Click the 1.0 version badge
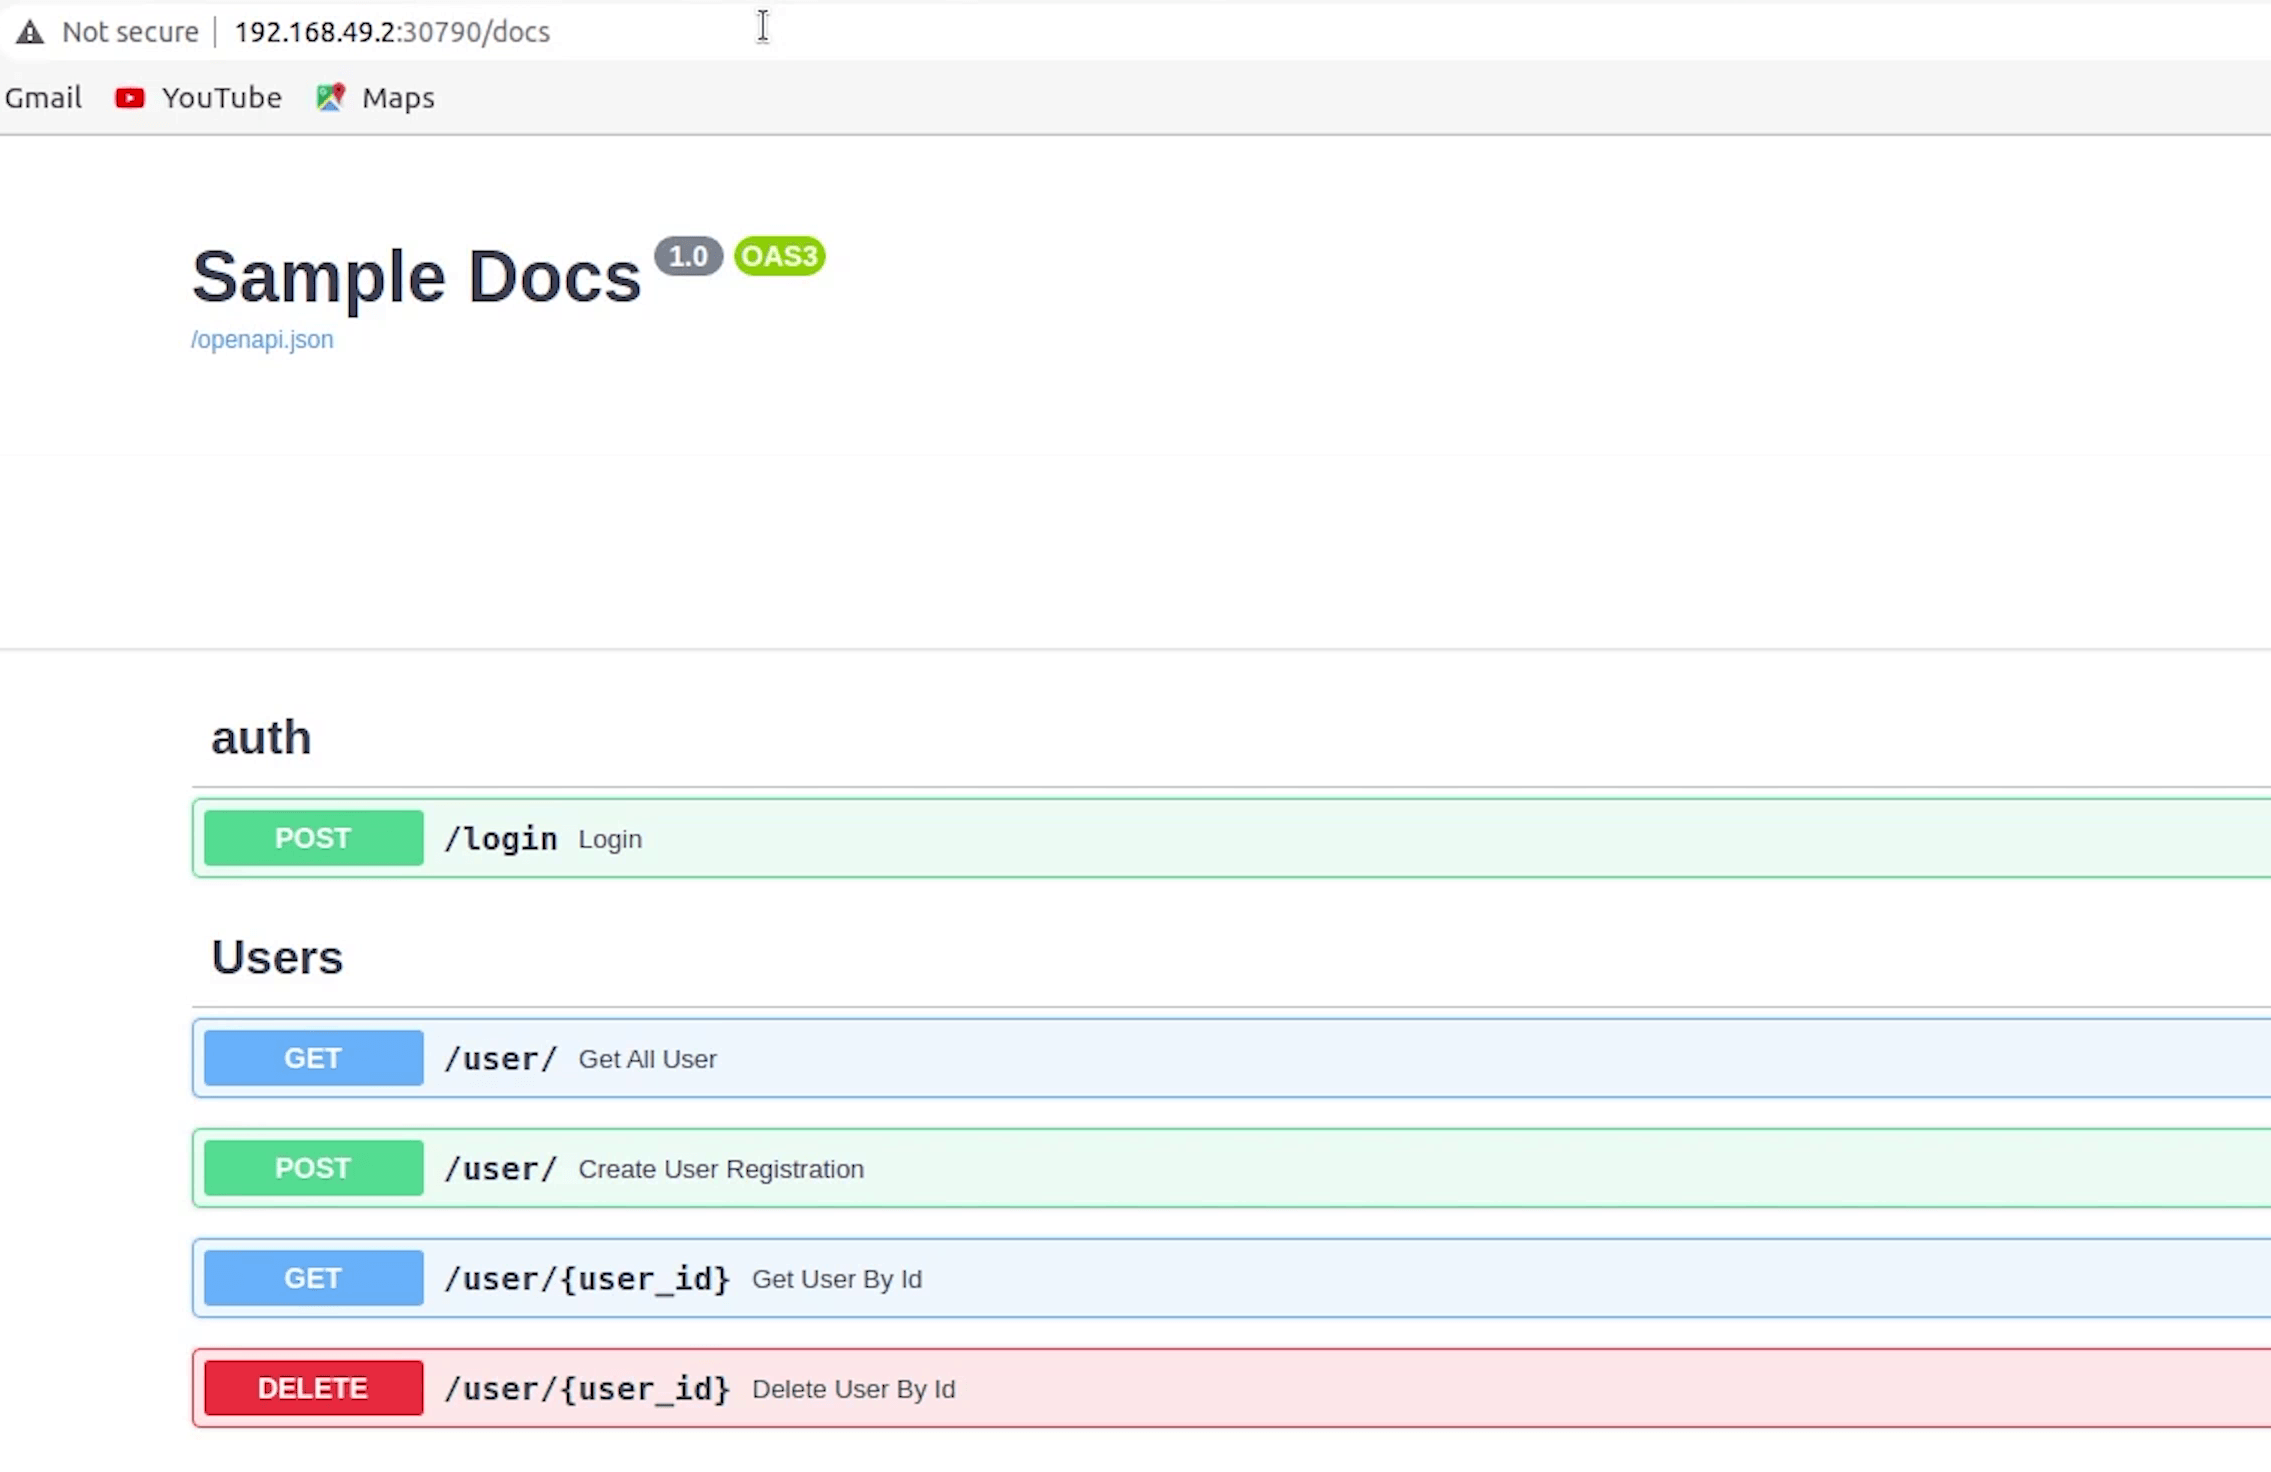Image resolution: width=2271 pixels, height=1472 pixels. pos(688,256)
